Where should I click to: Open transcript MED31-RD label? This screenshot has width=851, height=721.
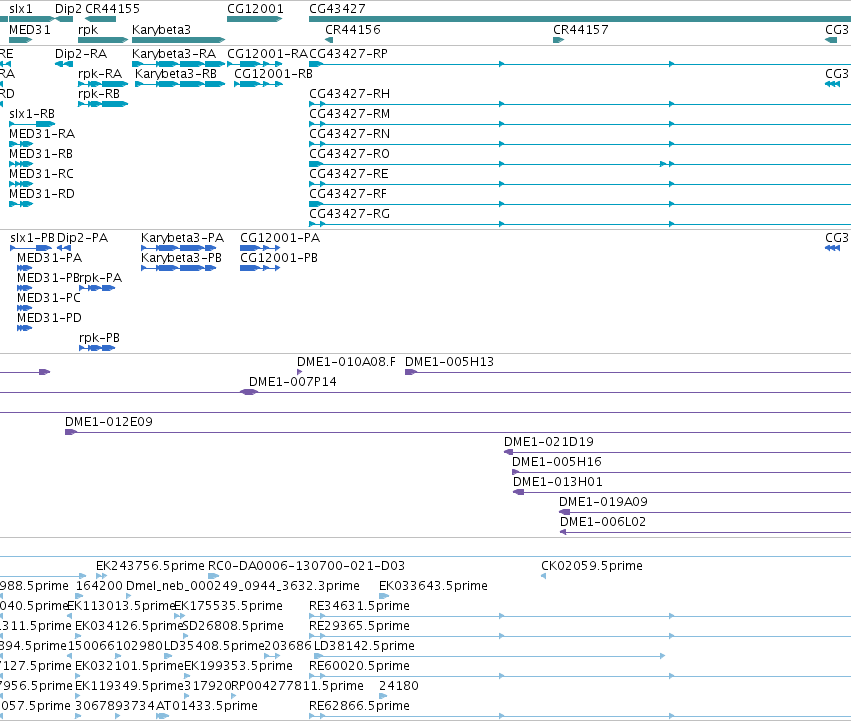tap(42, 194)
